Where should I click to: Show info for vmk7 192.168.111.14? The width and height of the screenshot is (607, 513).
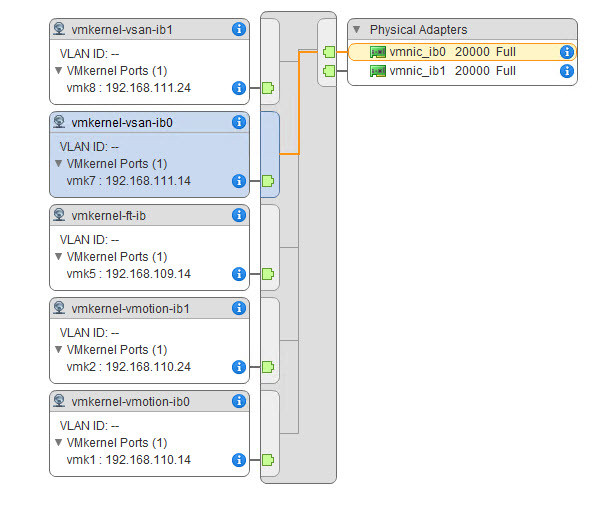pyautogui.click(x=238, y=181)
